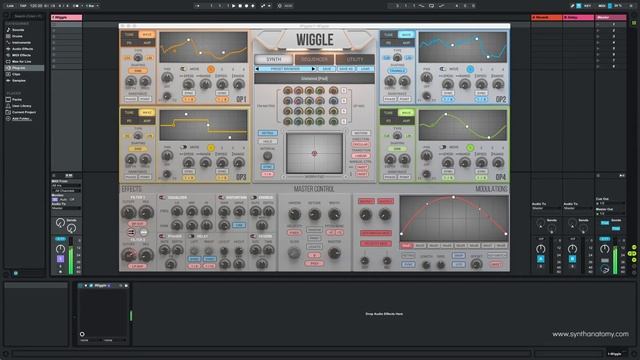Click the Save preset button in Wiggle
The width and height of the screenshot is (640, 360).
(x=327, y=69)
